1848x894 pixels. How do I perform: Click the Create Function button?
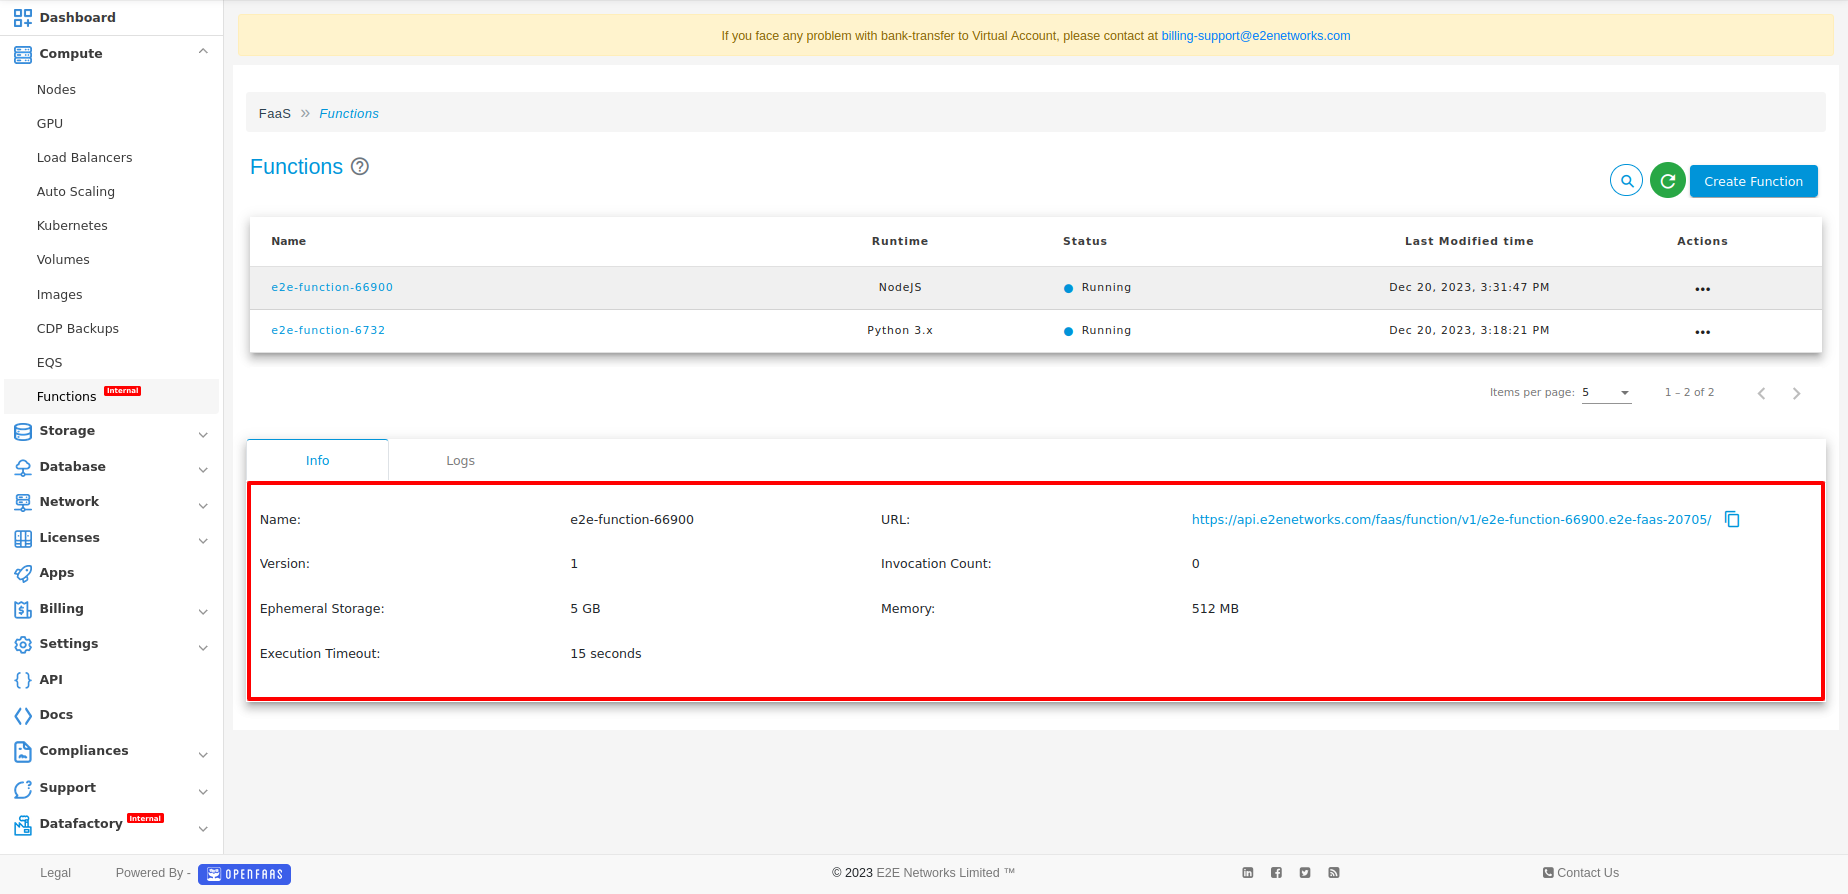[1753, 181]
